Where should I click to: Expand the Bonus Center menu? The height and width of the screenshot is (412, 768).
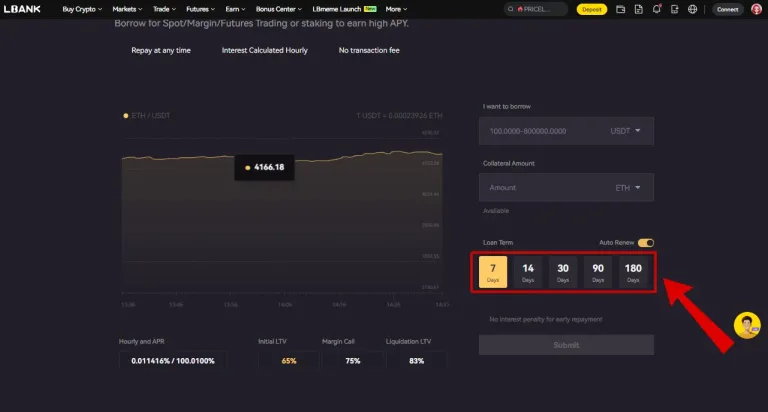tap(279, 9)
